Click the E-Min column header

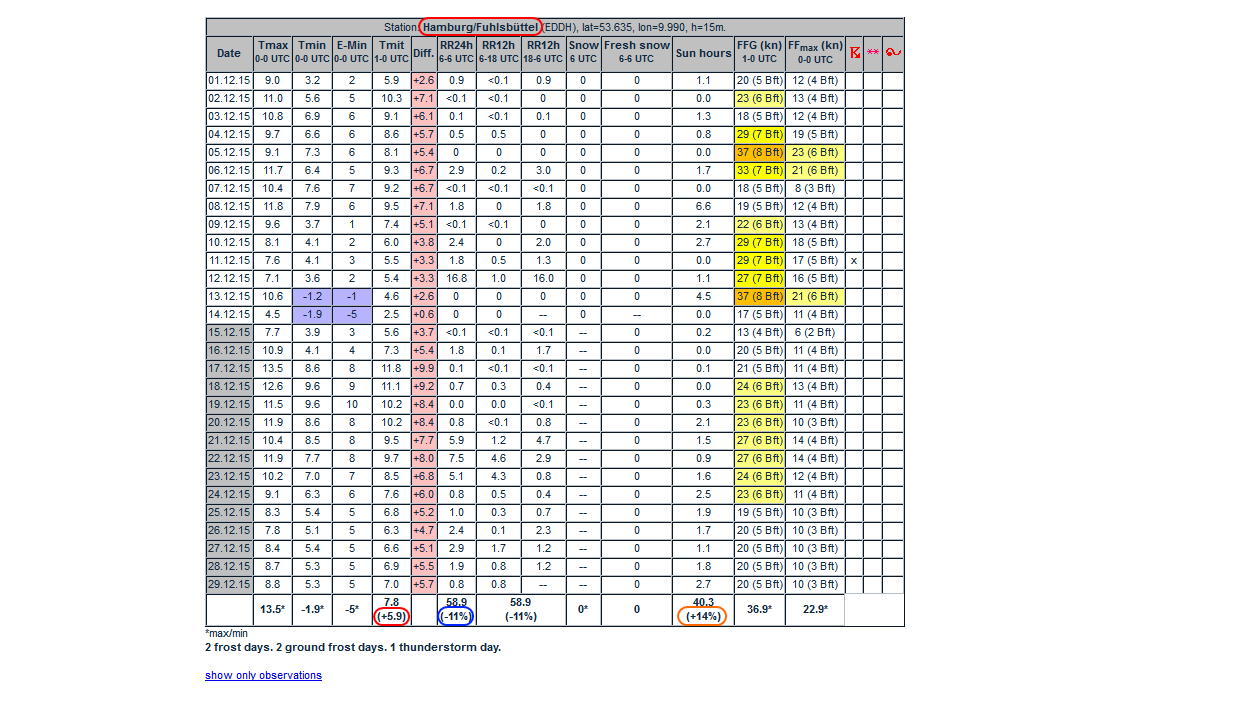352,54
